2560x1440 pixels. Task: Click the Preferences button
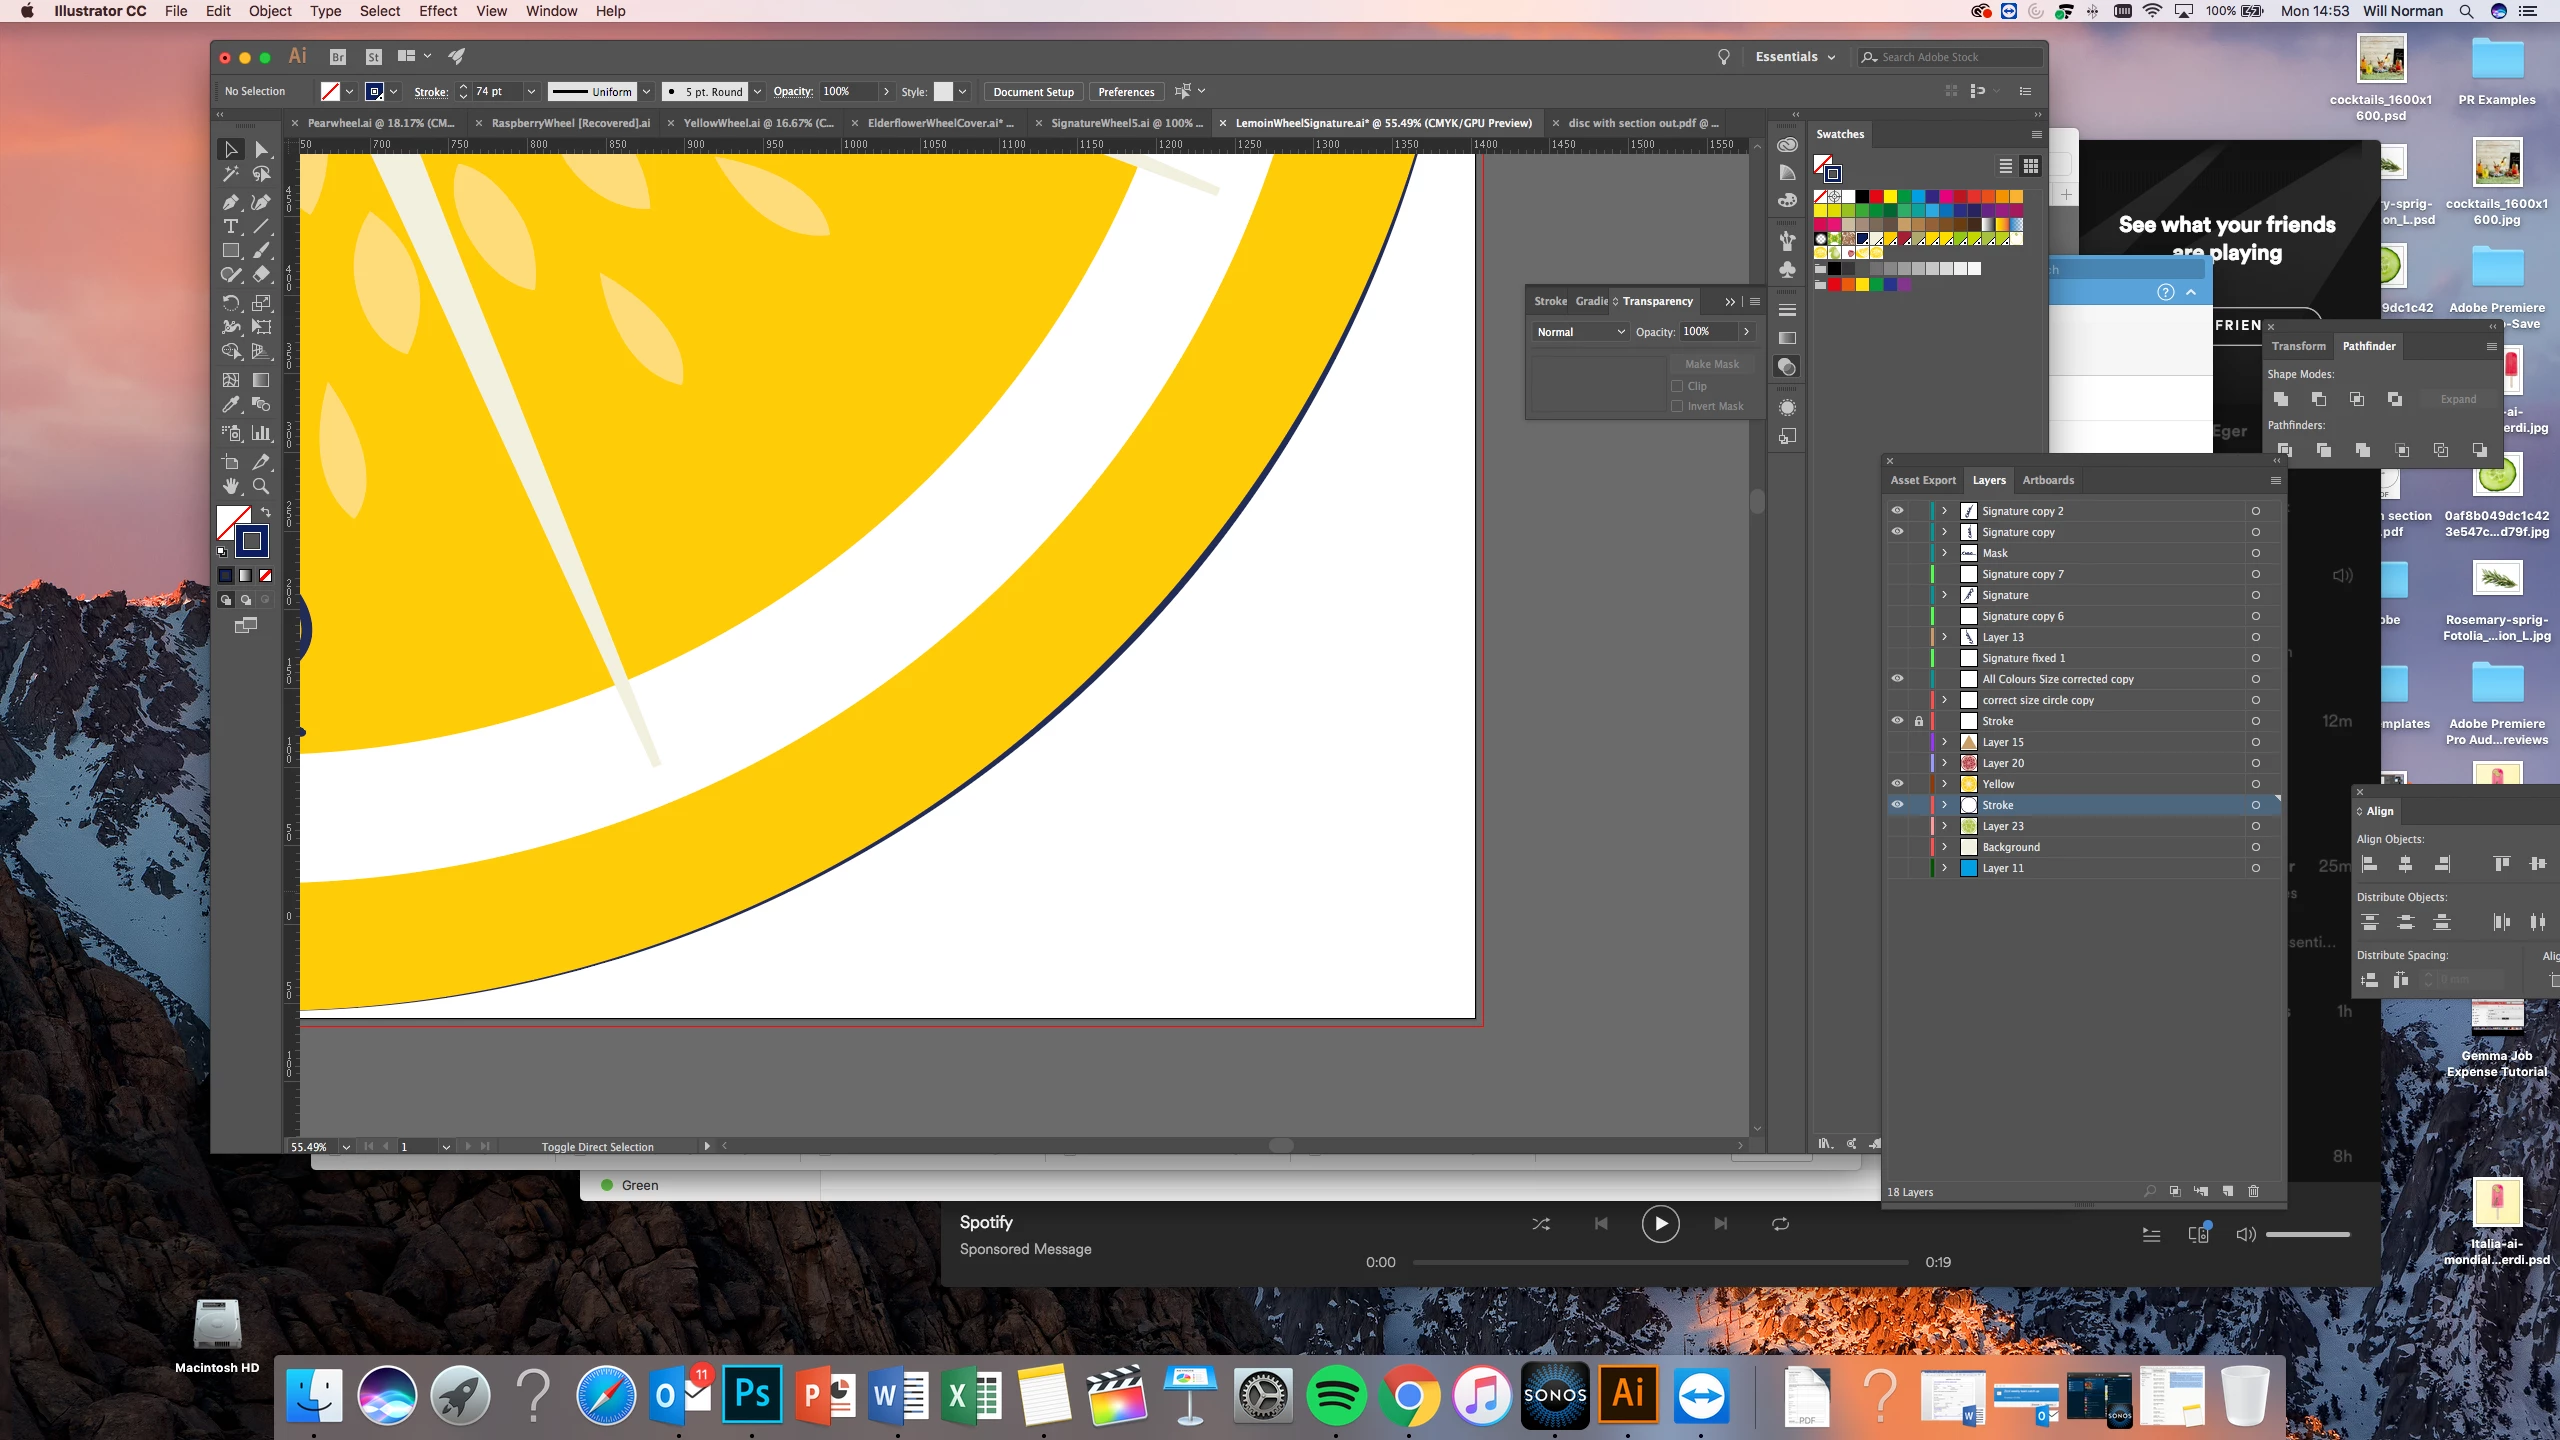pos(1126,91)
